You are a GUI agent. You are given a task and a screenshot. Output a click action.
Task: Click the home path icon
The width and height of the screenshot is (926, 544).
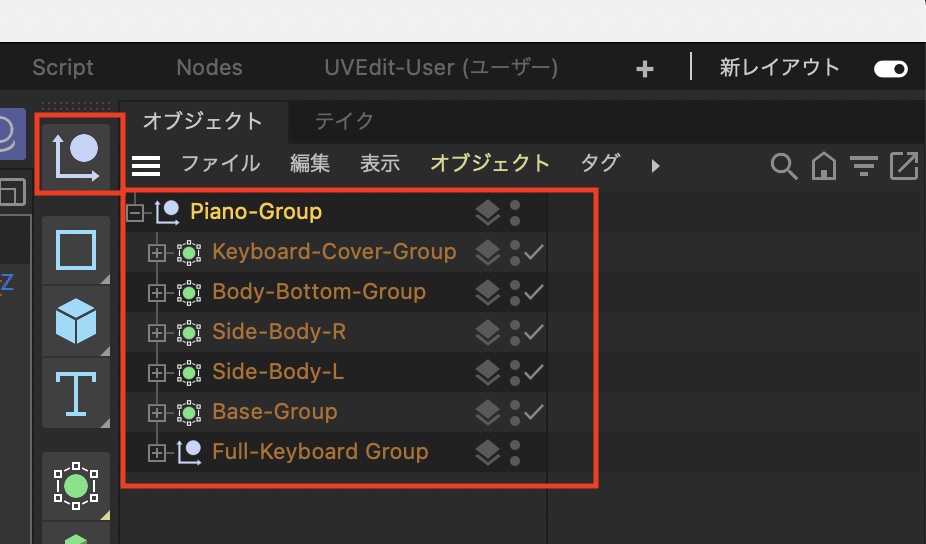pos(823,166)
